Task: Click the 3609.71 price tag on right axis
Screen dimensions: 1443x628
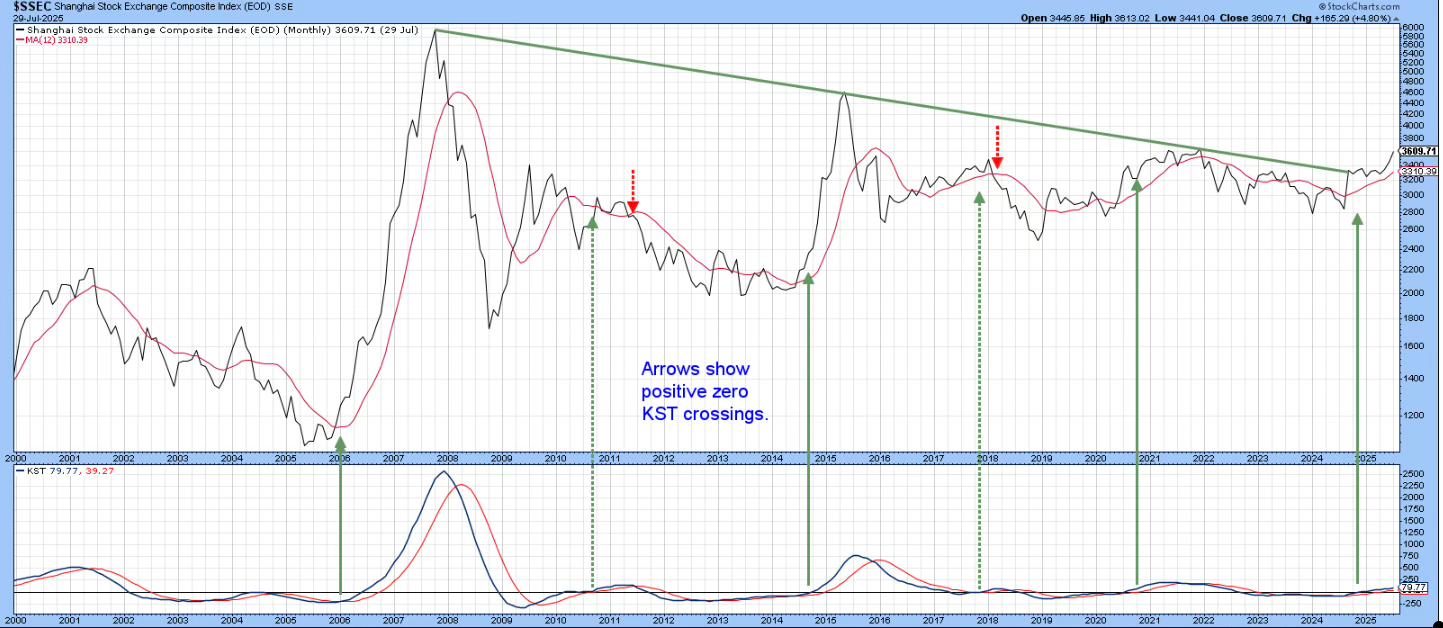Action: pos(1419,152)
